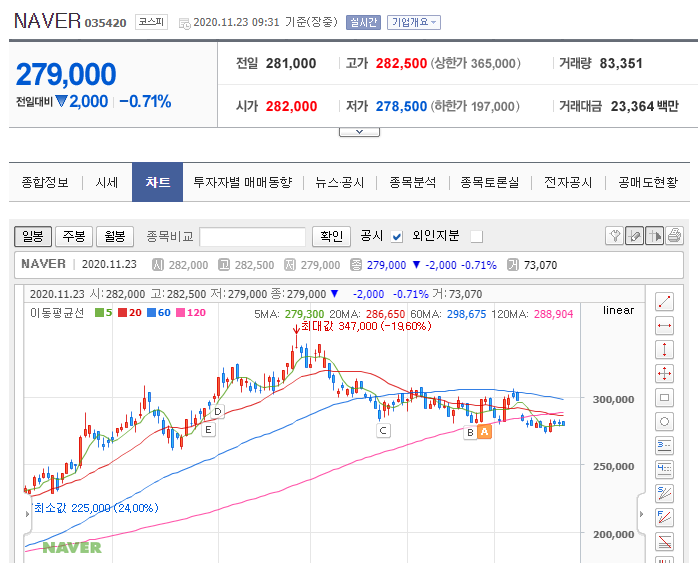This screenshot has width=698, height=563.
Task: Click the 120MA 288,904 value
Action: click(x=554, y=314)
